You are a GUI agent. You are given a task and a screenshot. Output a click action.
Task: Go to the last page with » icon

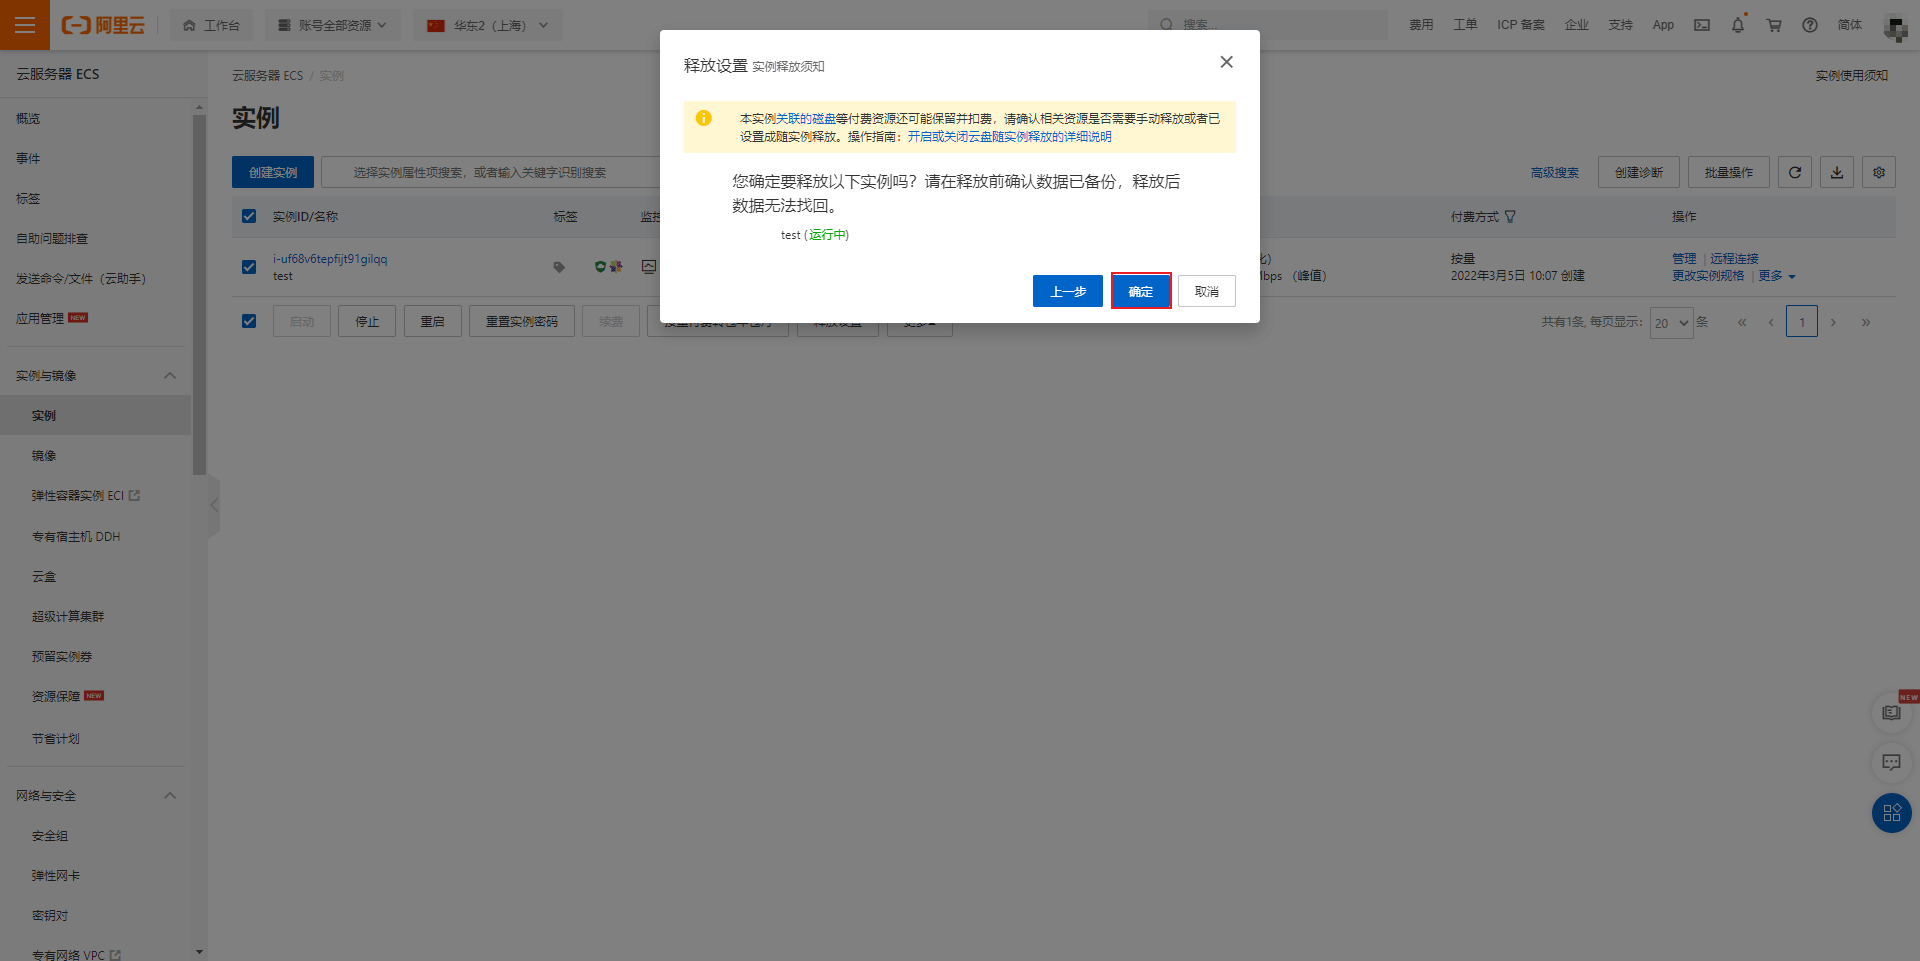click(1866, 322)
